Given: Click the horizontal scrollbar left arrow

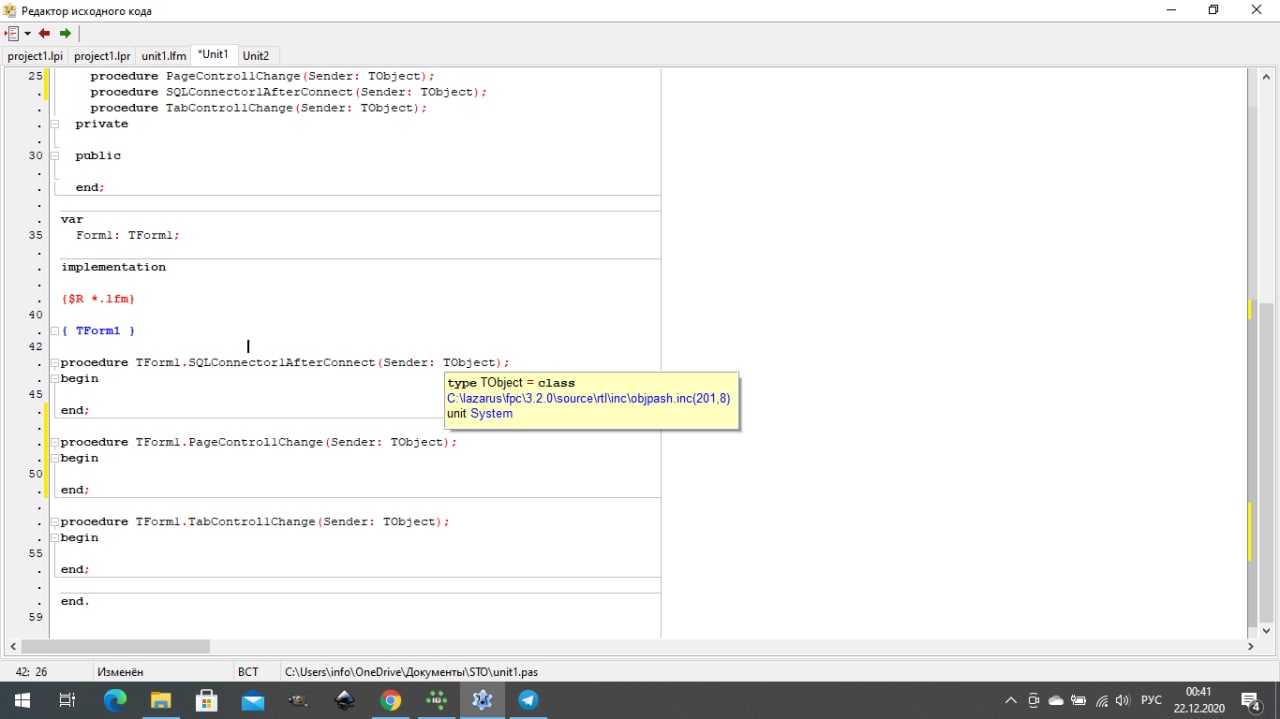Looking at the screenshot, I should (x=13, y=647).
